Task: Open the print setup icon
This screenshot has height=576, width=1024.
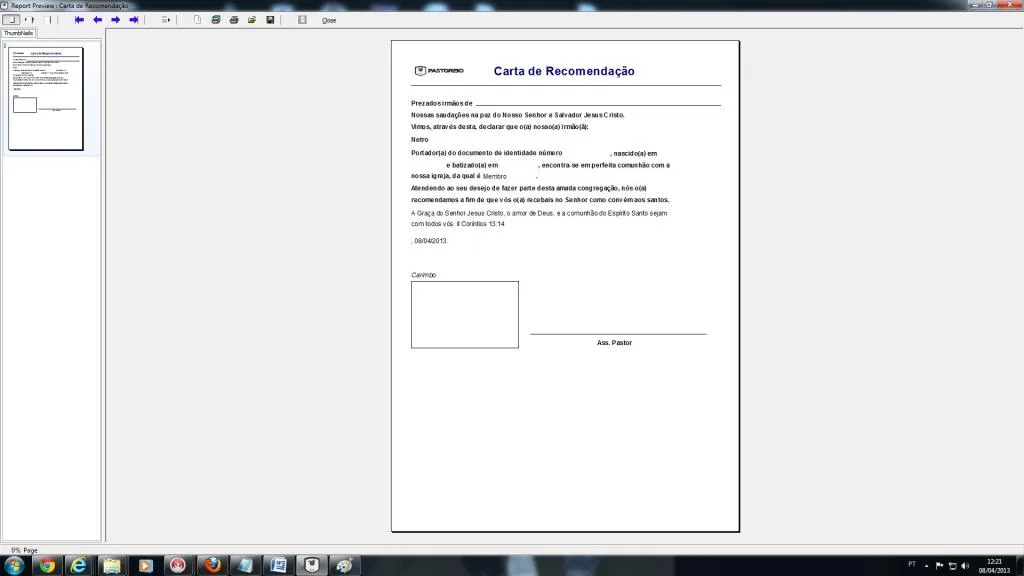Action: pos(216,20)
